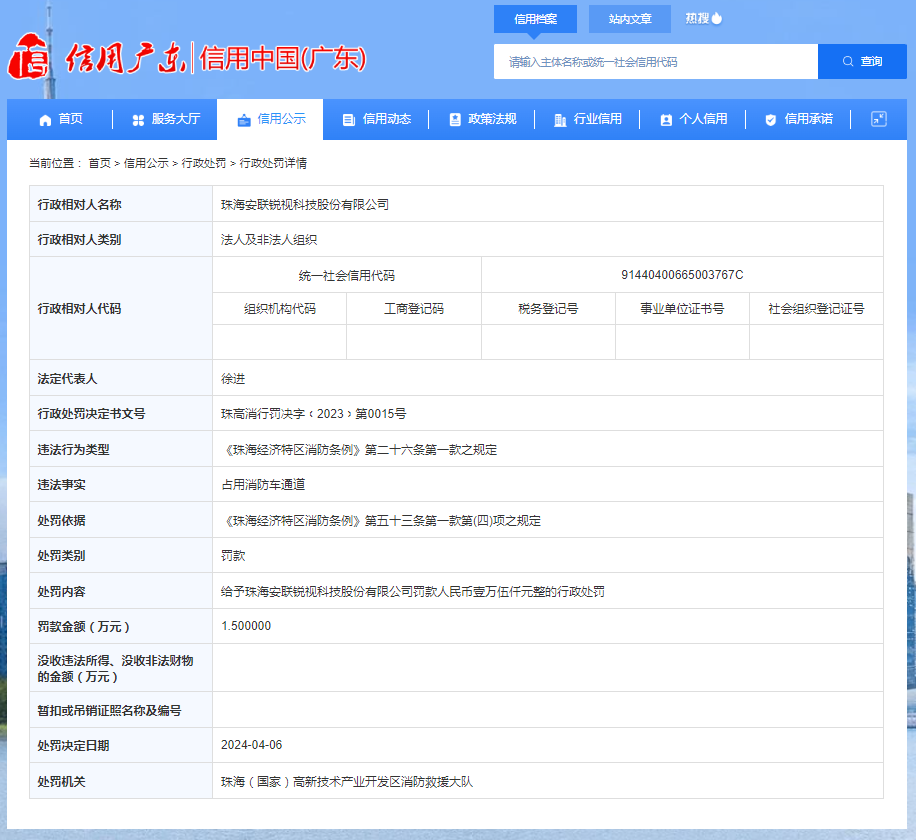Click the 罚款 penalty category value

[x=233, y=556]
